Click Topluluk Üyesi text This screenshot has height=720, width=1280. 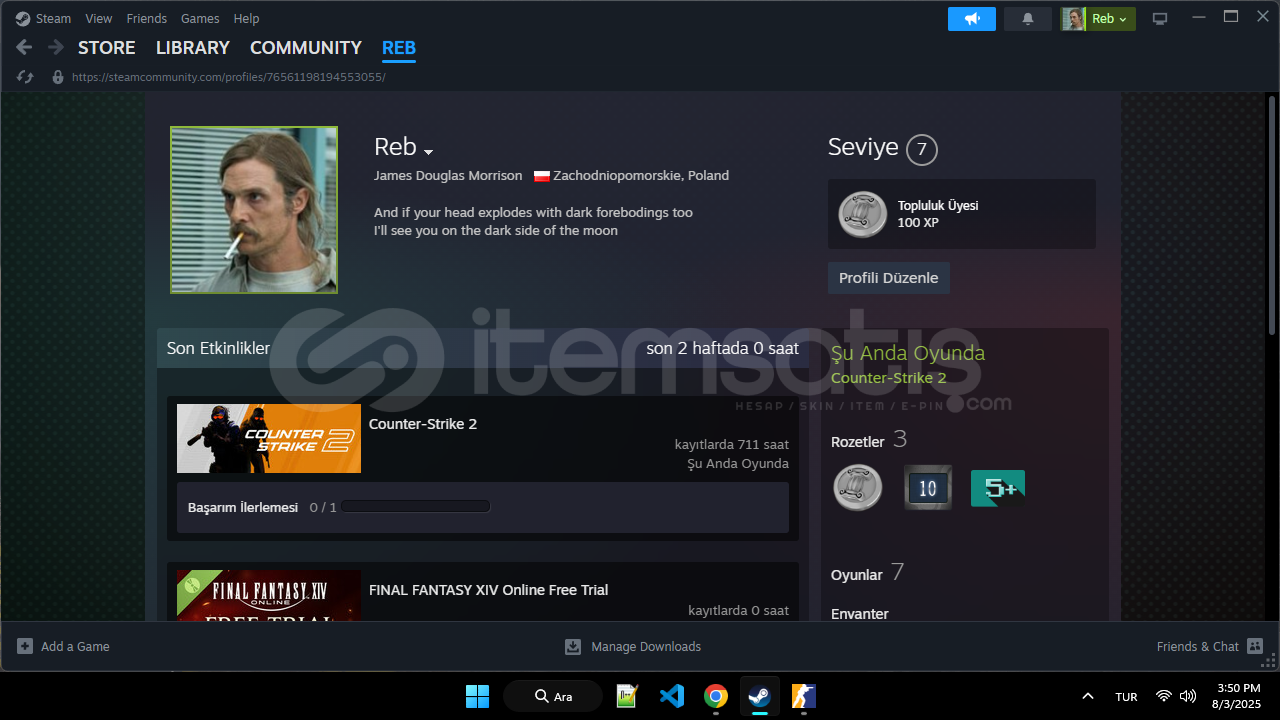tap(938, 205)
